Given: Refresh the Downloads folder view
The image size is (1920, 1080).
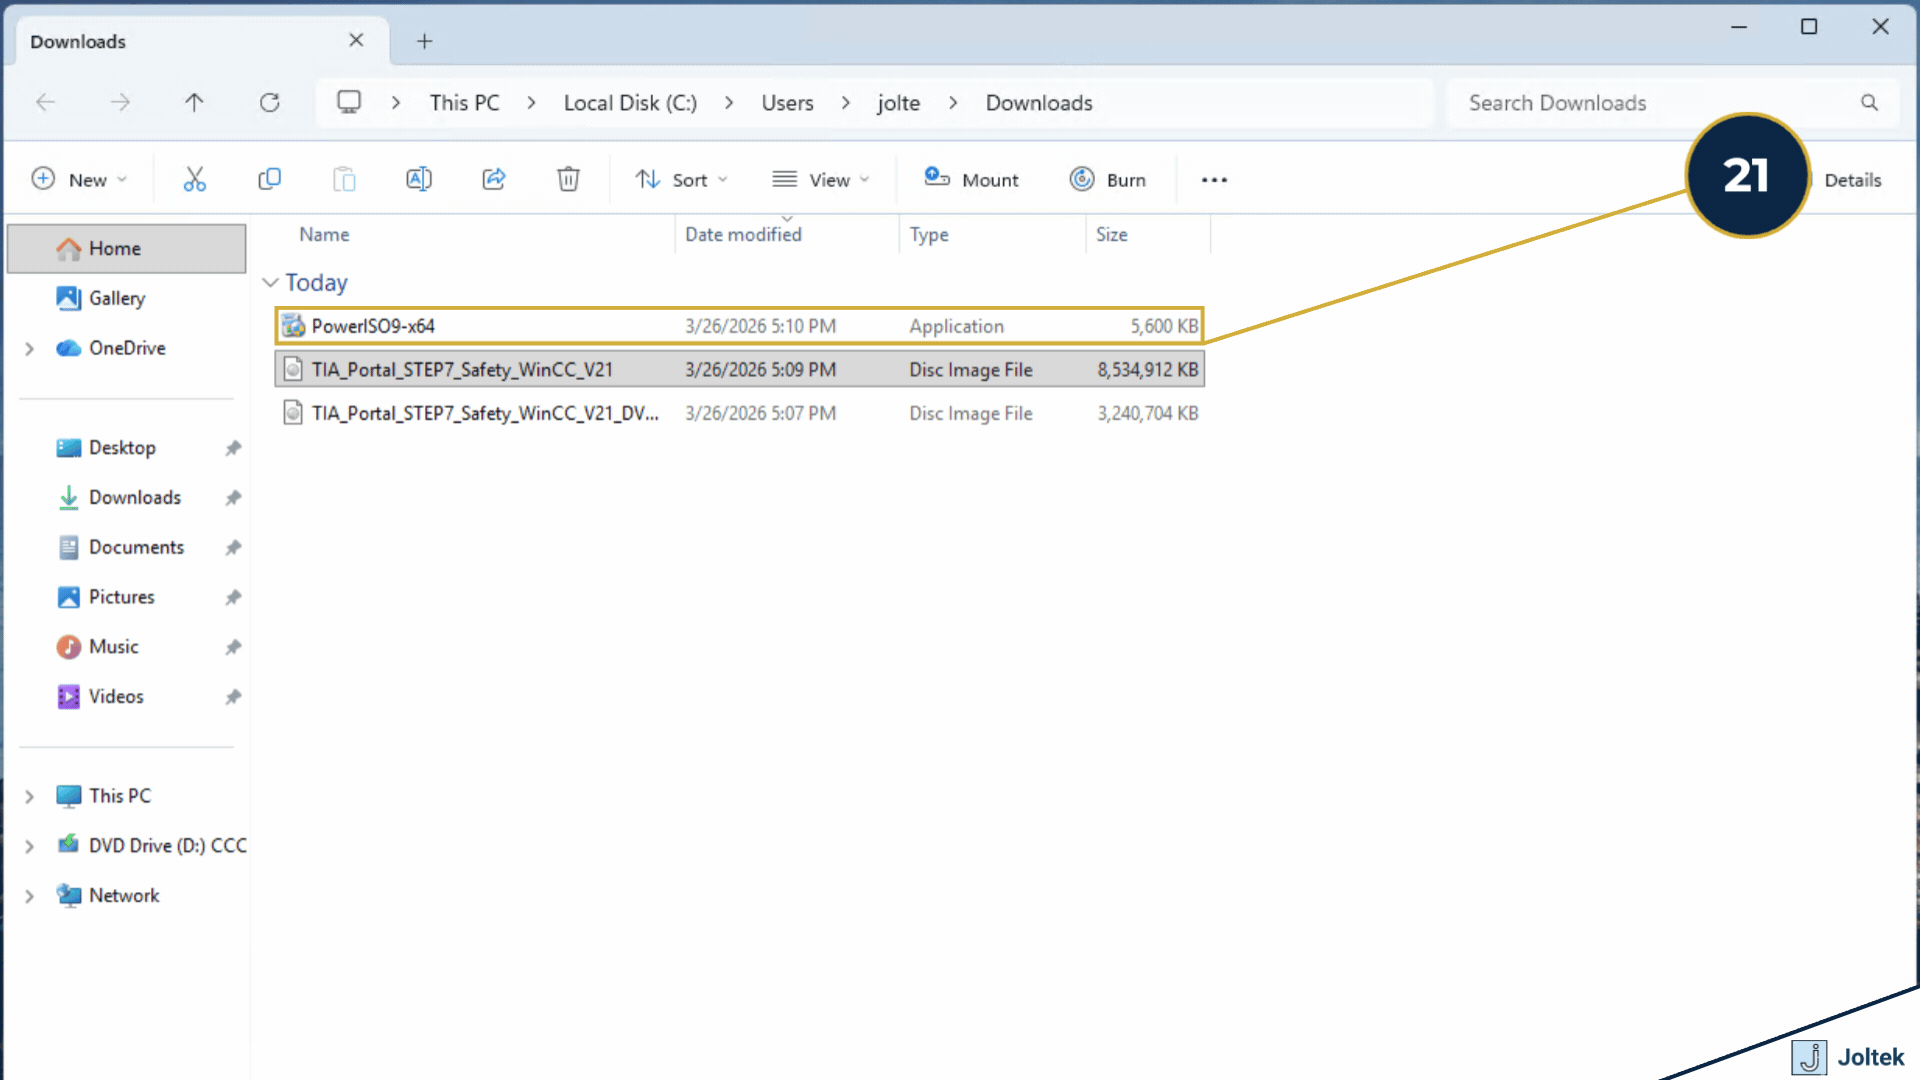Looking at the screenshot, I should 270,102.
